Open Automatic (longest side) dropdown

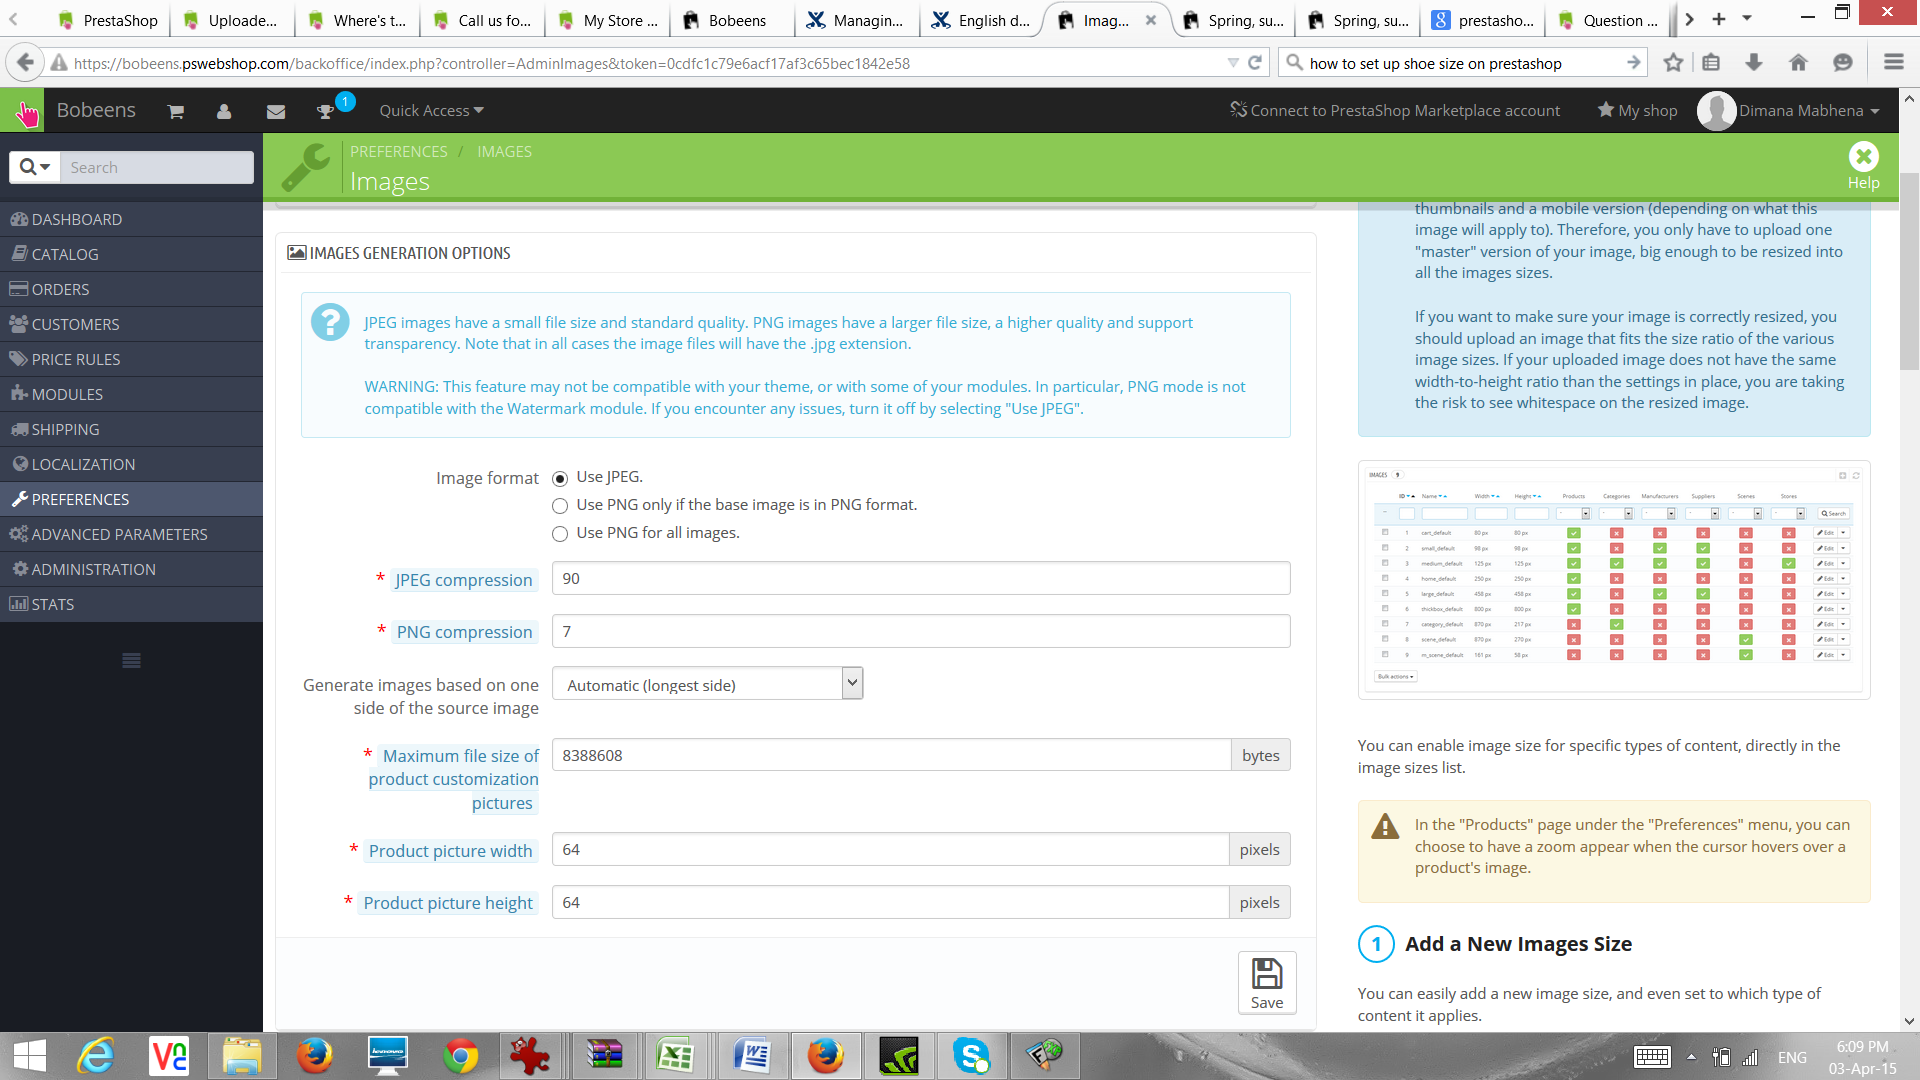707,685
